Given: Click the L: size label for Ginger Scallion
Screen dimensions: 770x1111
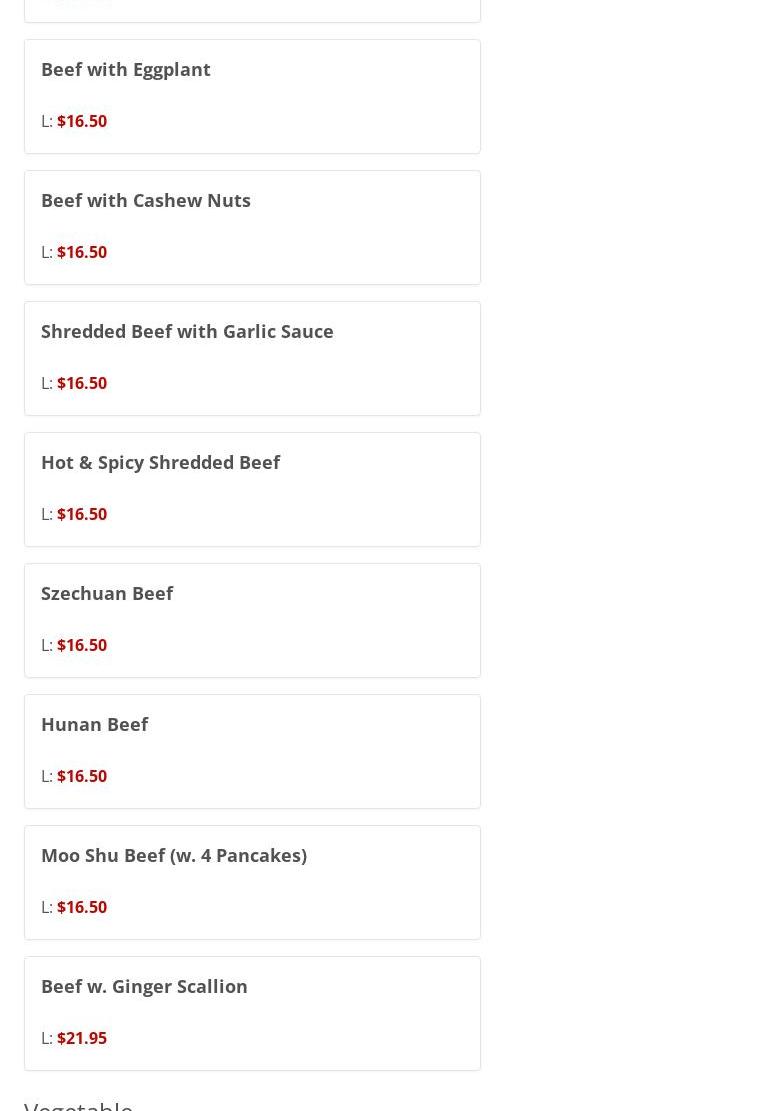Looking at the screenshot, I should 47,1038.
